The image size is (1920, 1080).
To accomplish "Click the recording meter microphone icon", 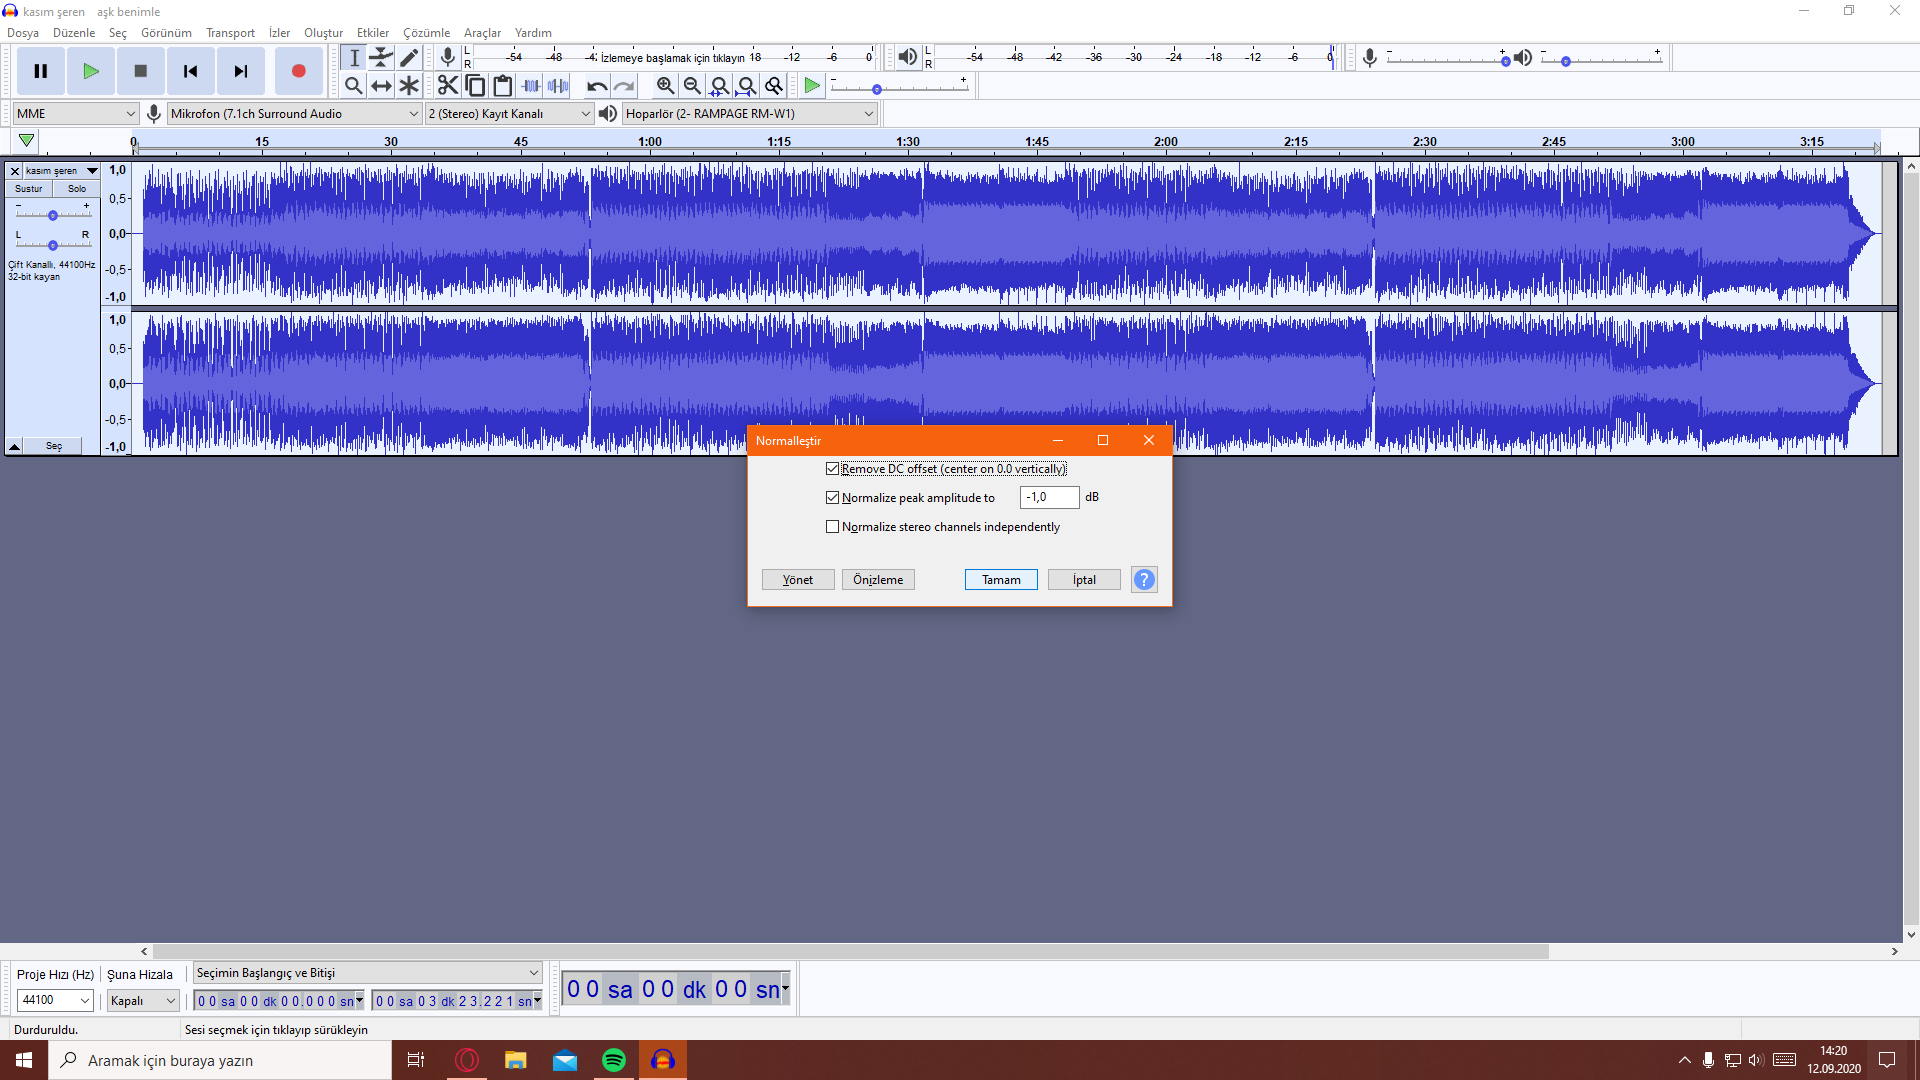I will 448,57.
